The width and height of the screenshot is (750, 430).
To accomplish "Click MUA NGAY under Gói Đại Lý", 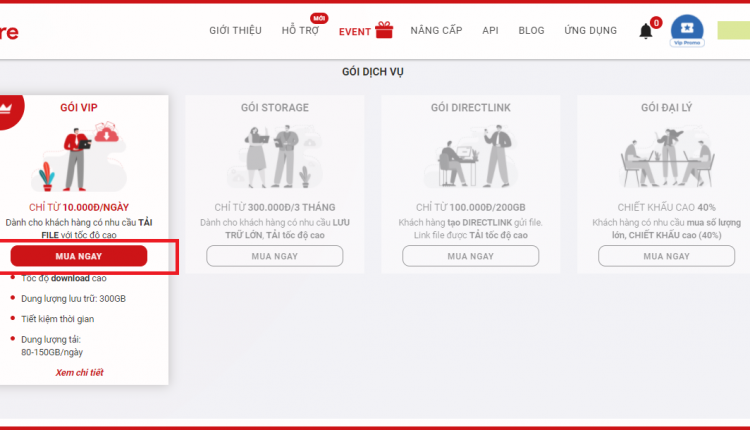I will (x=666, y=256).
